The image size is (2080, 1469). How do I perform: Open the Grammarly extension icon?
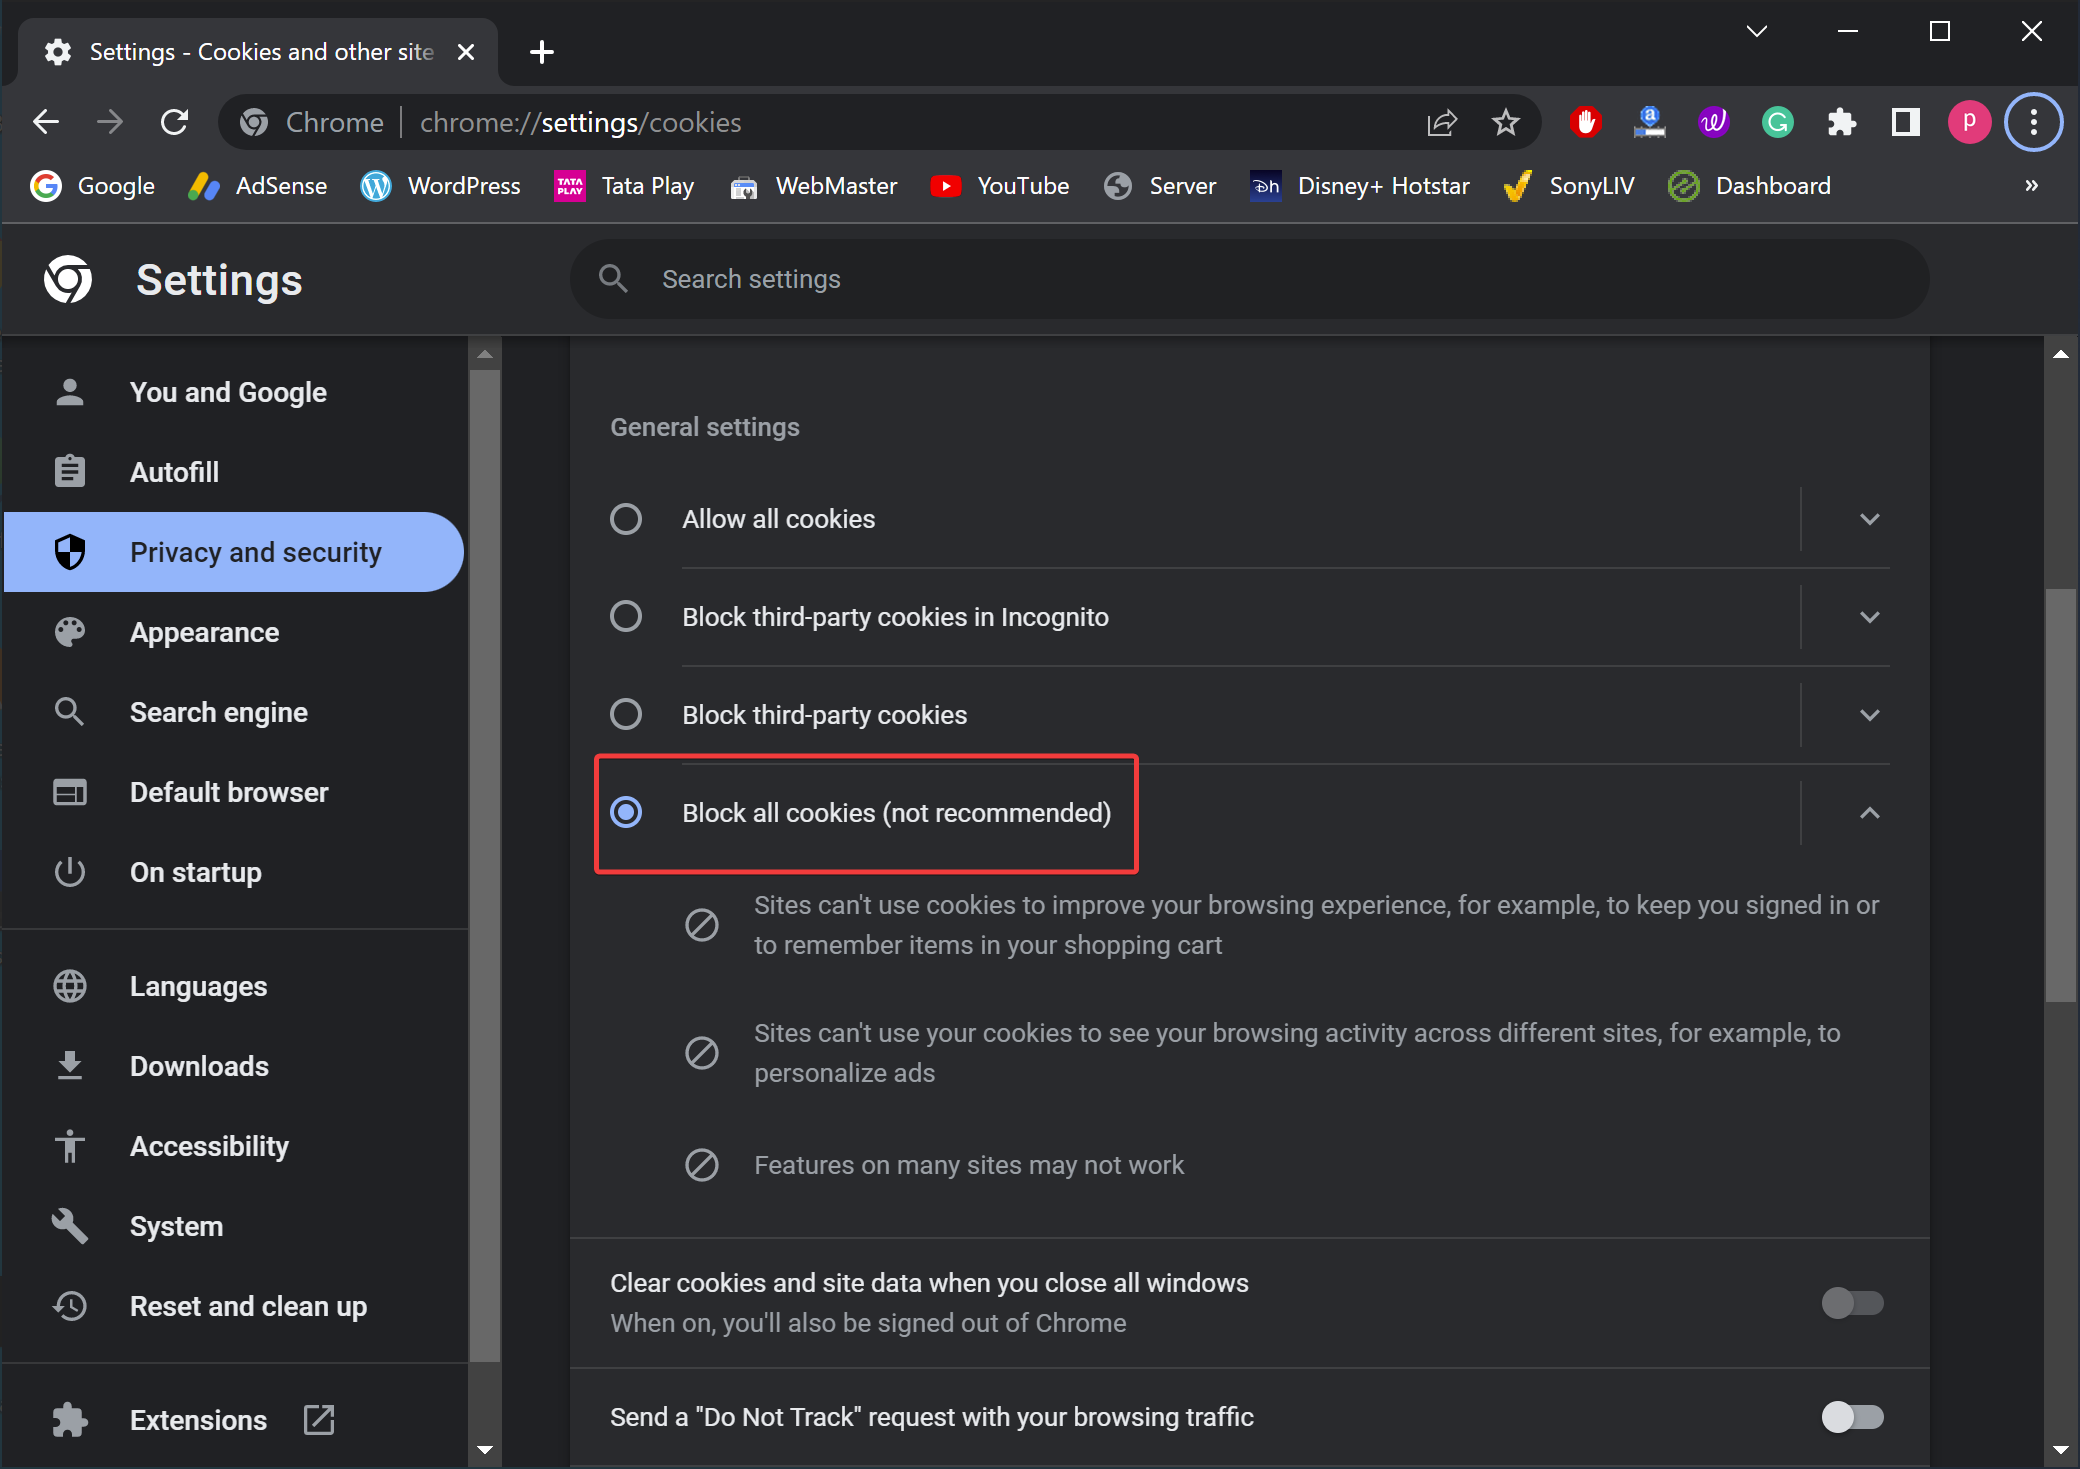(1777, 123)
